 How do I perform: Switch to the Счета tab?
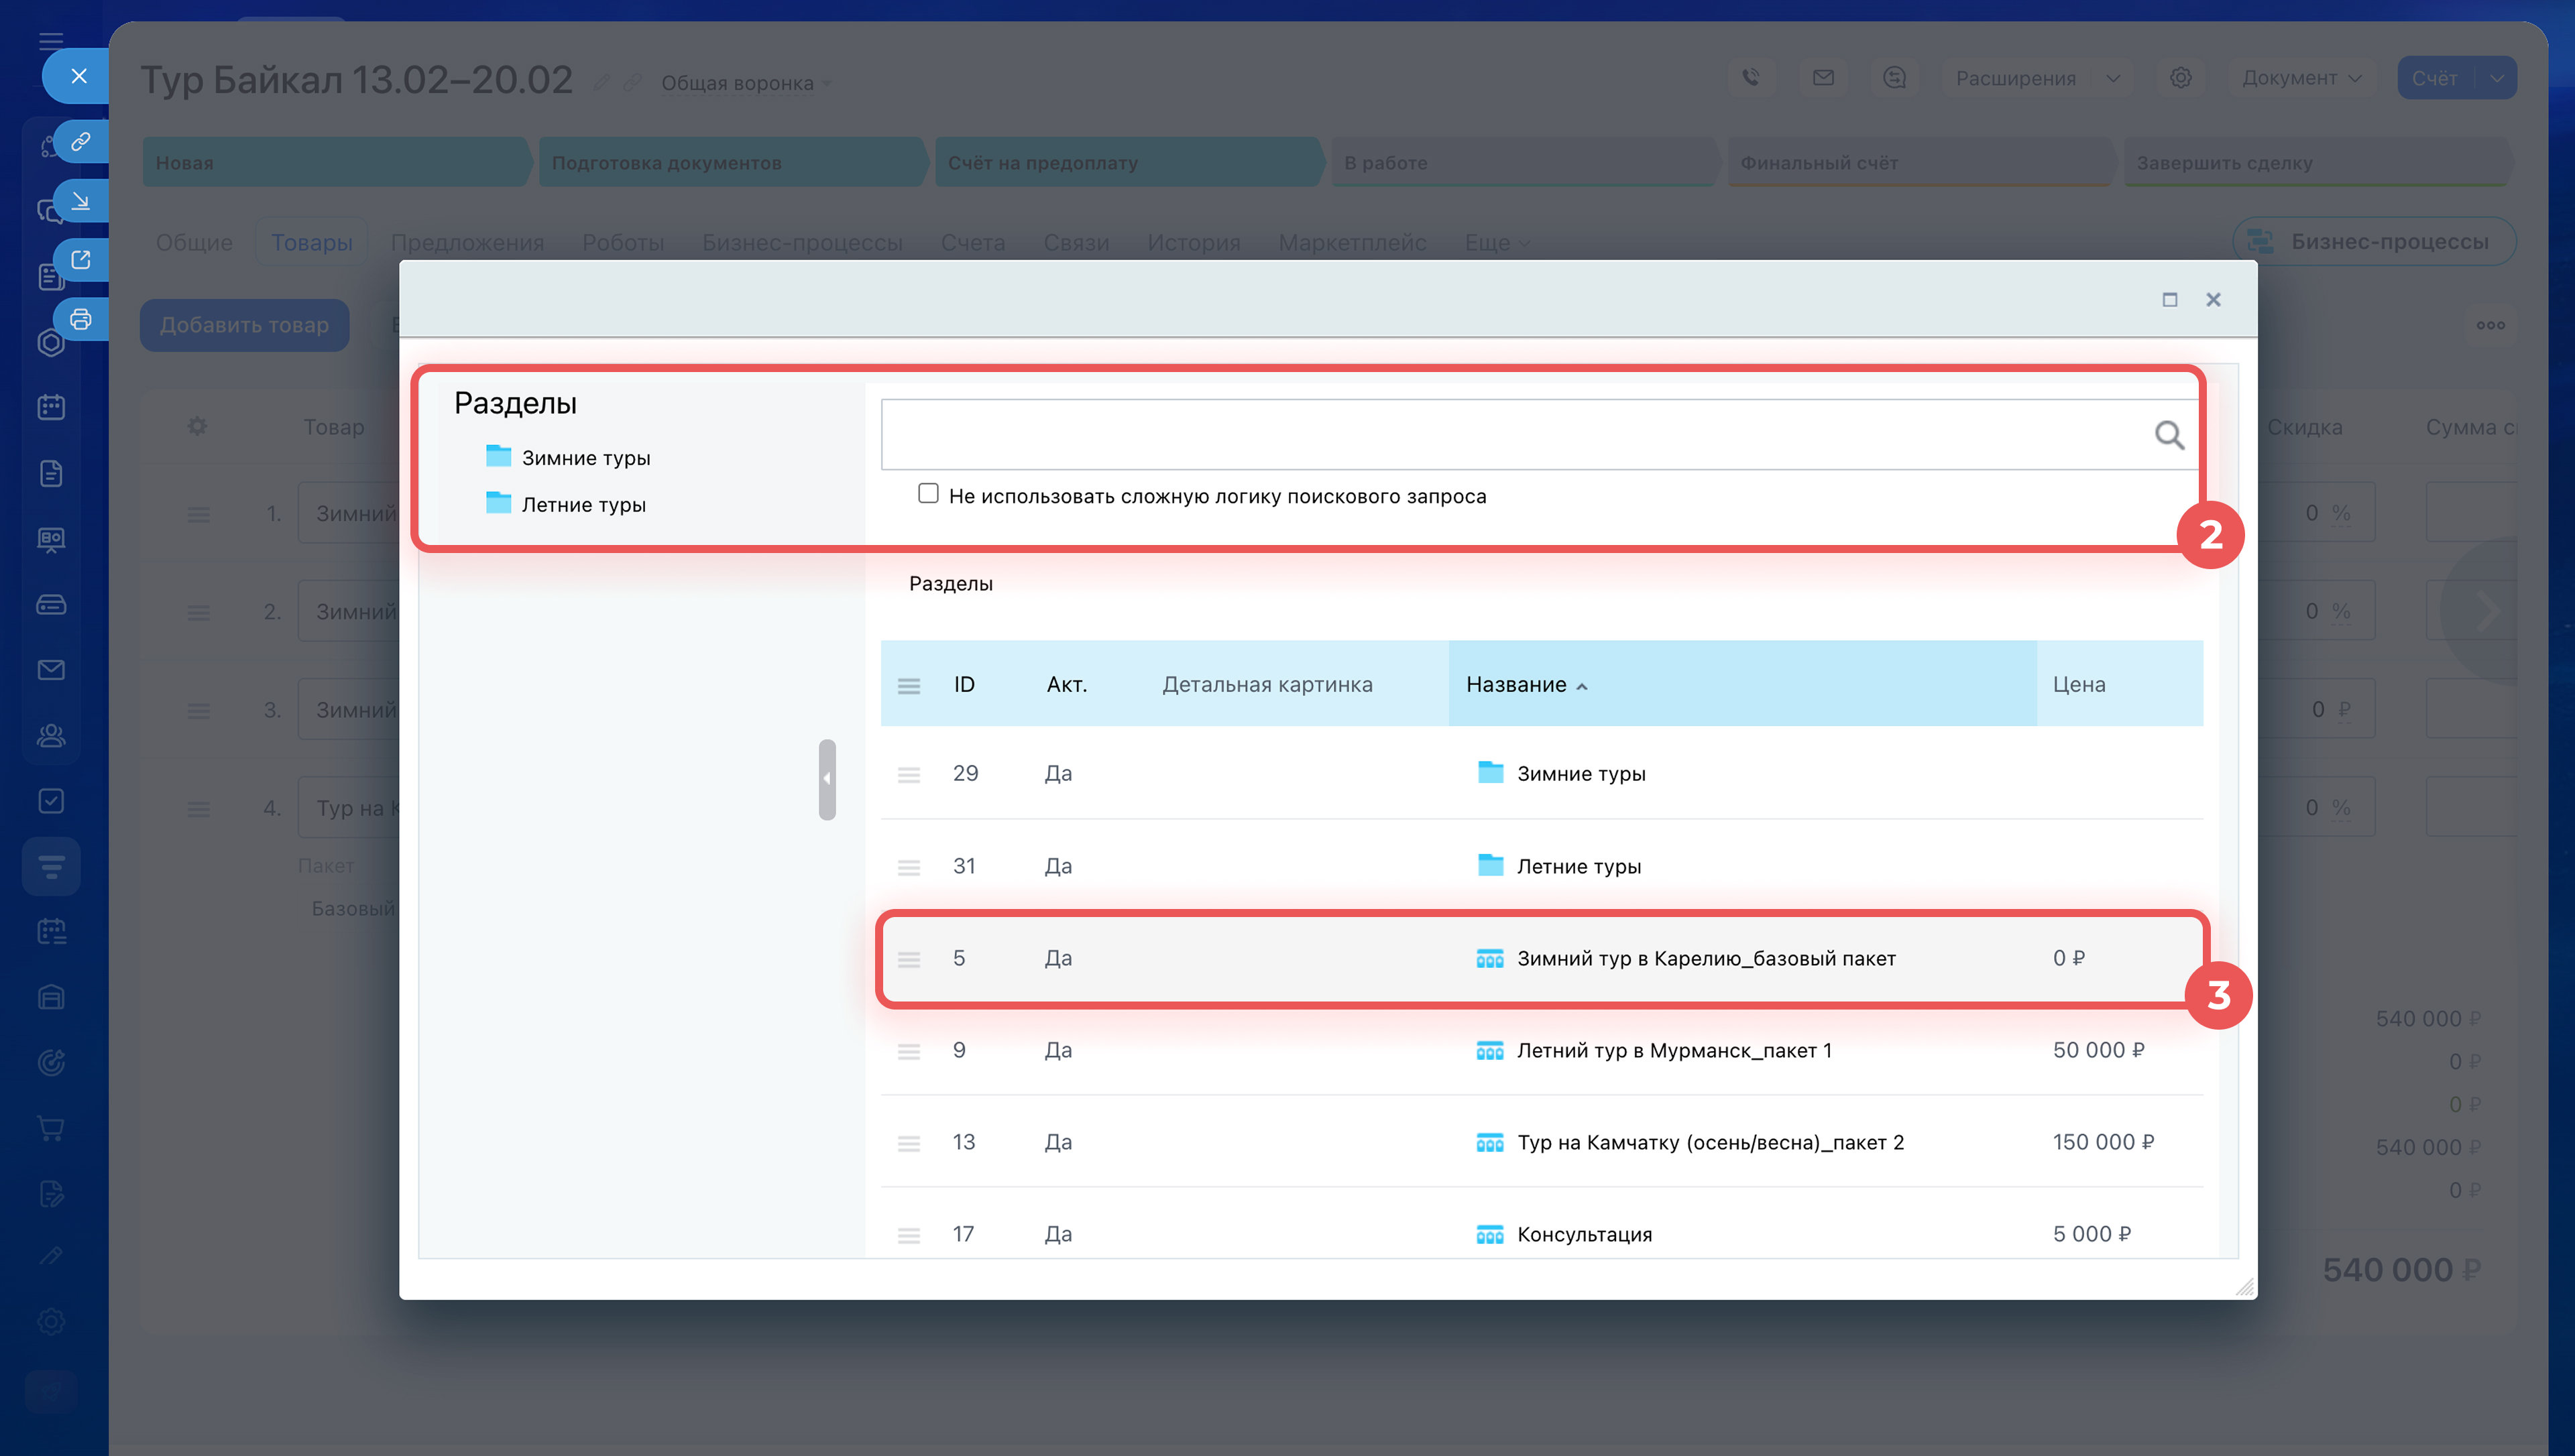(x=972, y=243)
